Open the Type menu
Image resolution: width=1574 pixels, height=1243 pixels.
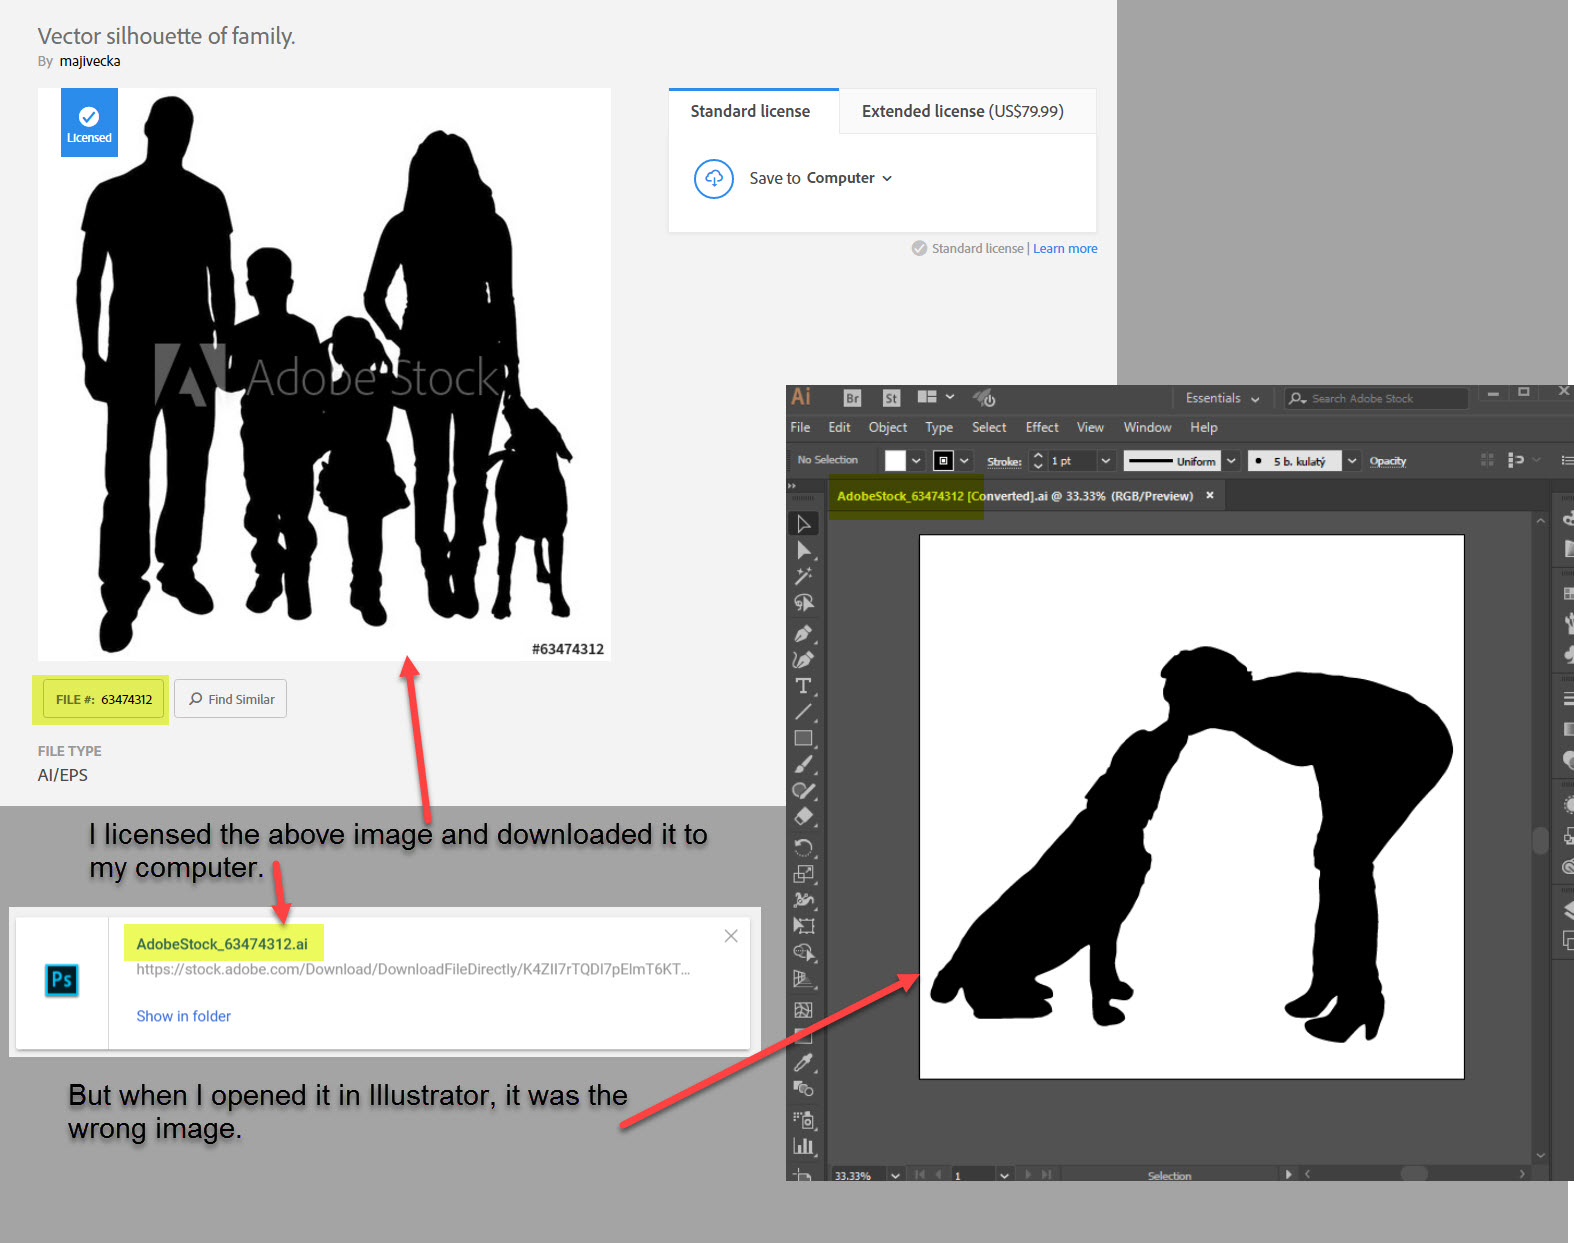click(938, 428)
